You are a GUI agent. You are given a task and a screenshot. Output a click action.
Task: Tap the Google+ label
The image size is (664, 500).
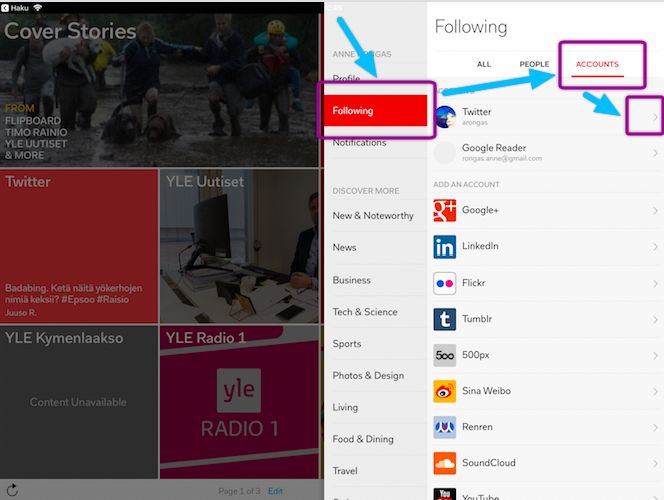[480, 210]
